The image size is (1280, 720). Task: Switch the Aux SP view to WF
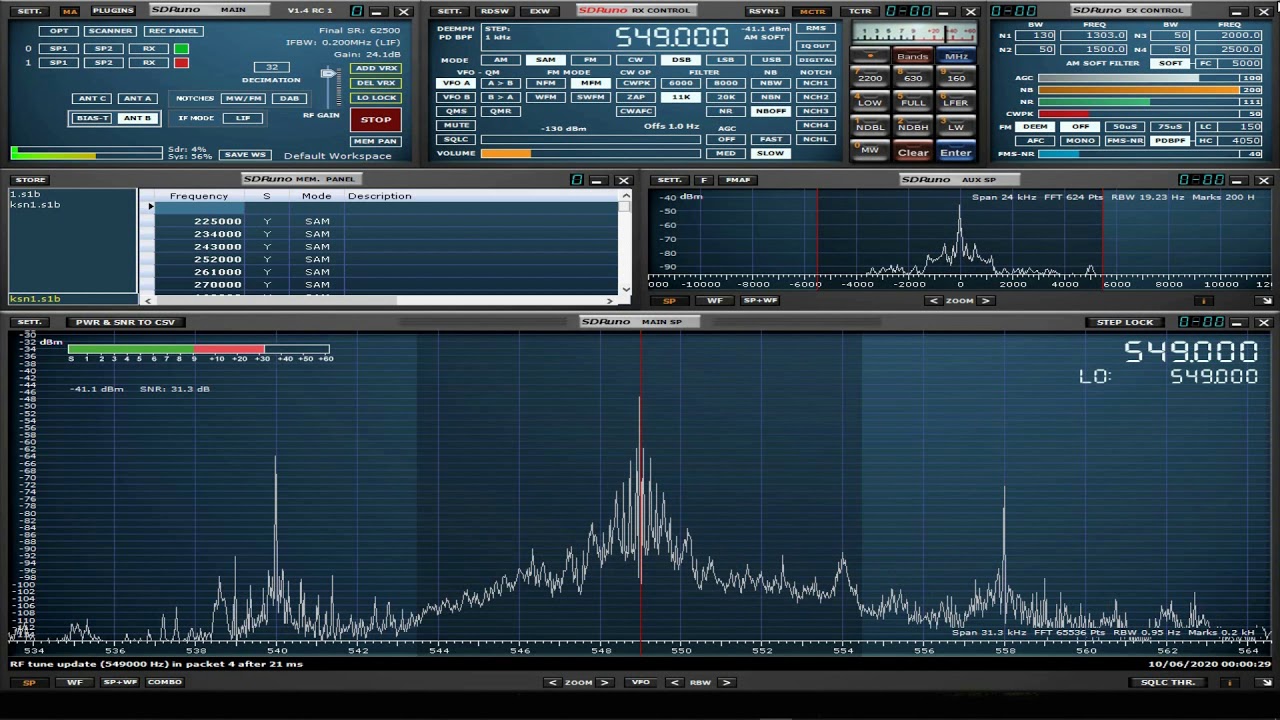715,300
